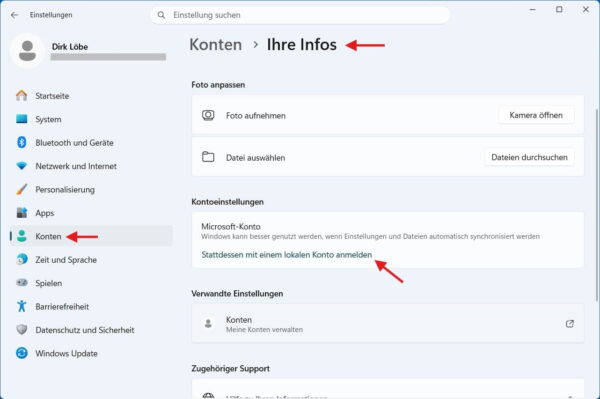This screenshot has height=399, width=600.
Task: Click the Spielen gamepad icon
Action: pyautogui.click(x=22, y=283)
